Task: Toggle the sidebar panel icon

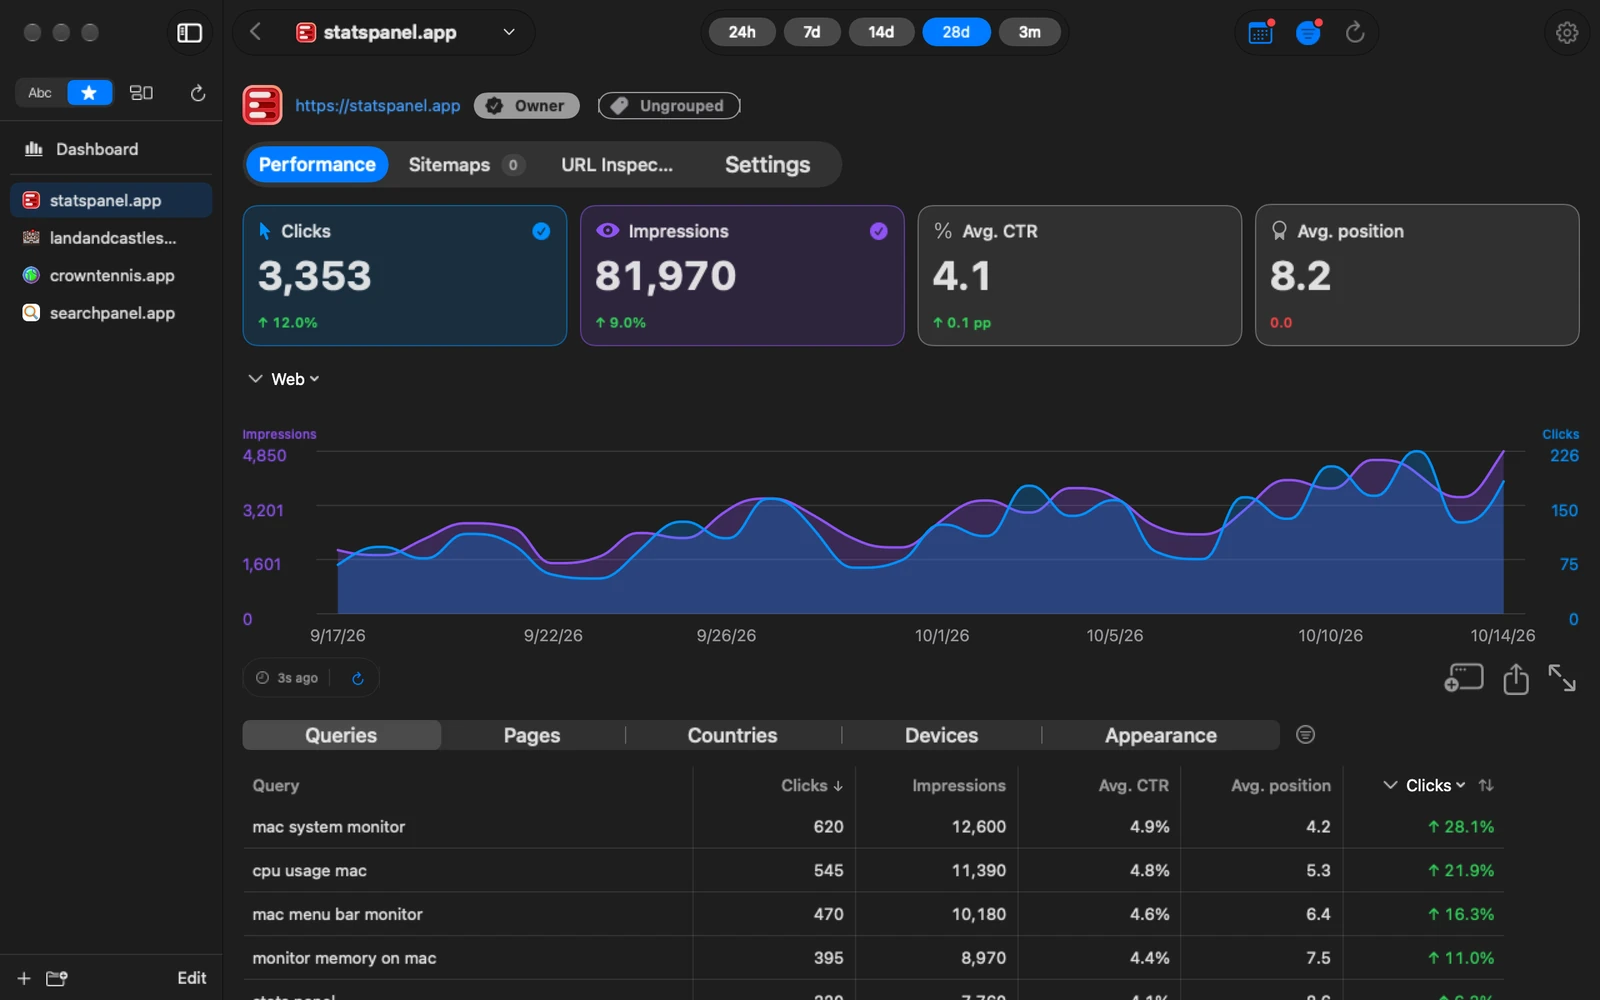Action: (189, 33)
